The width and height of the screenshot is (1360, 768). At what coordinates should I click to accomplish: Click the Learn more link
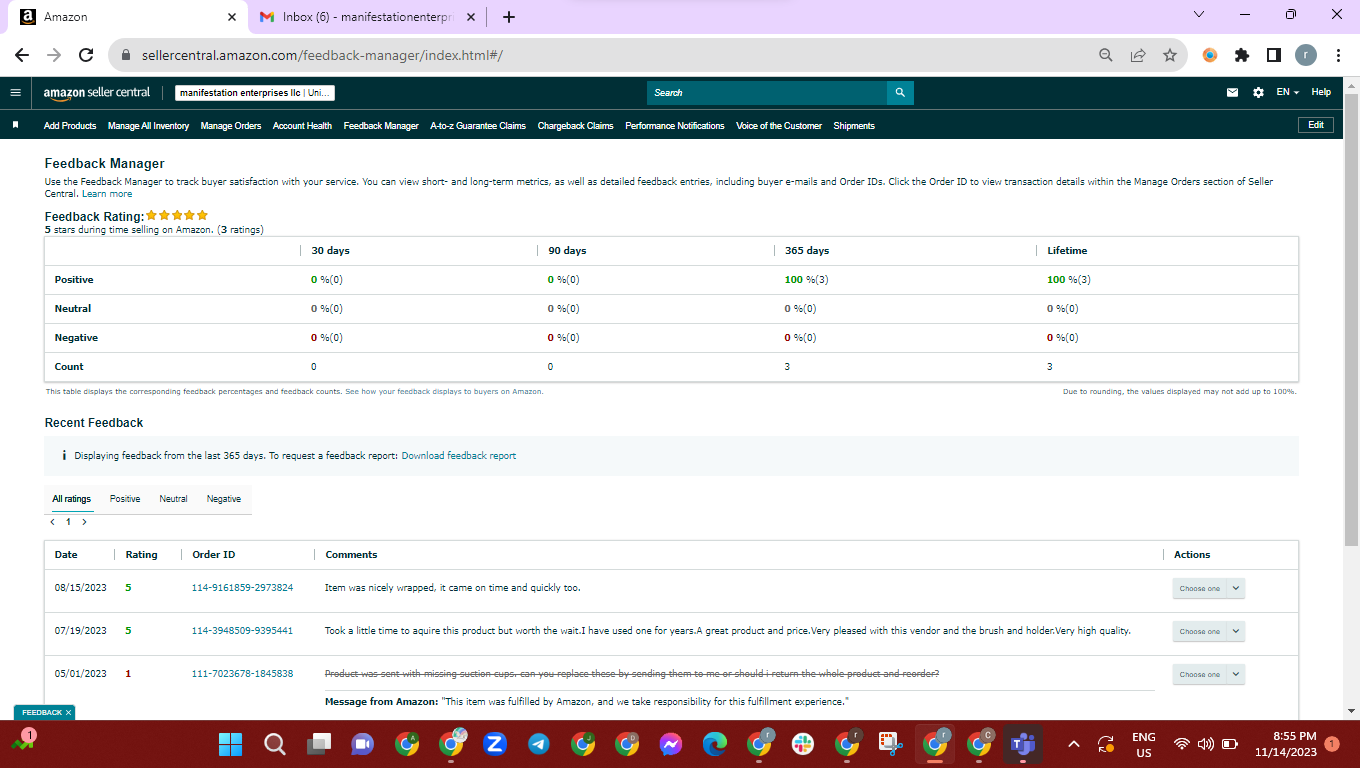[x=107, y=194]
